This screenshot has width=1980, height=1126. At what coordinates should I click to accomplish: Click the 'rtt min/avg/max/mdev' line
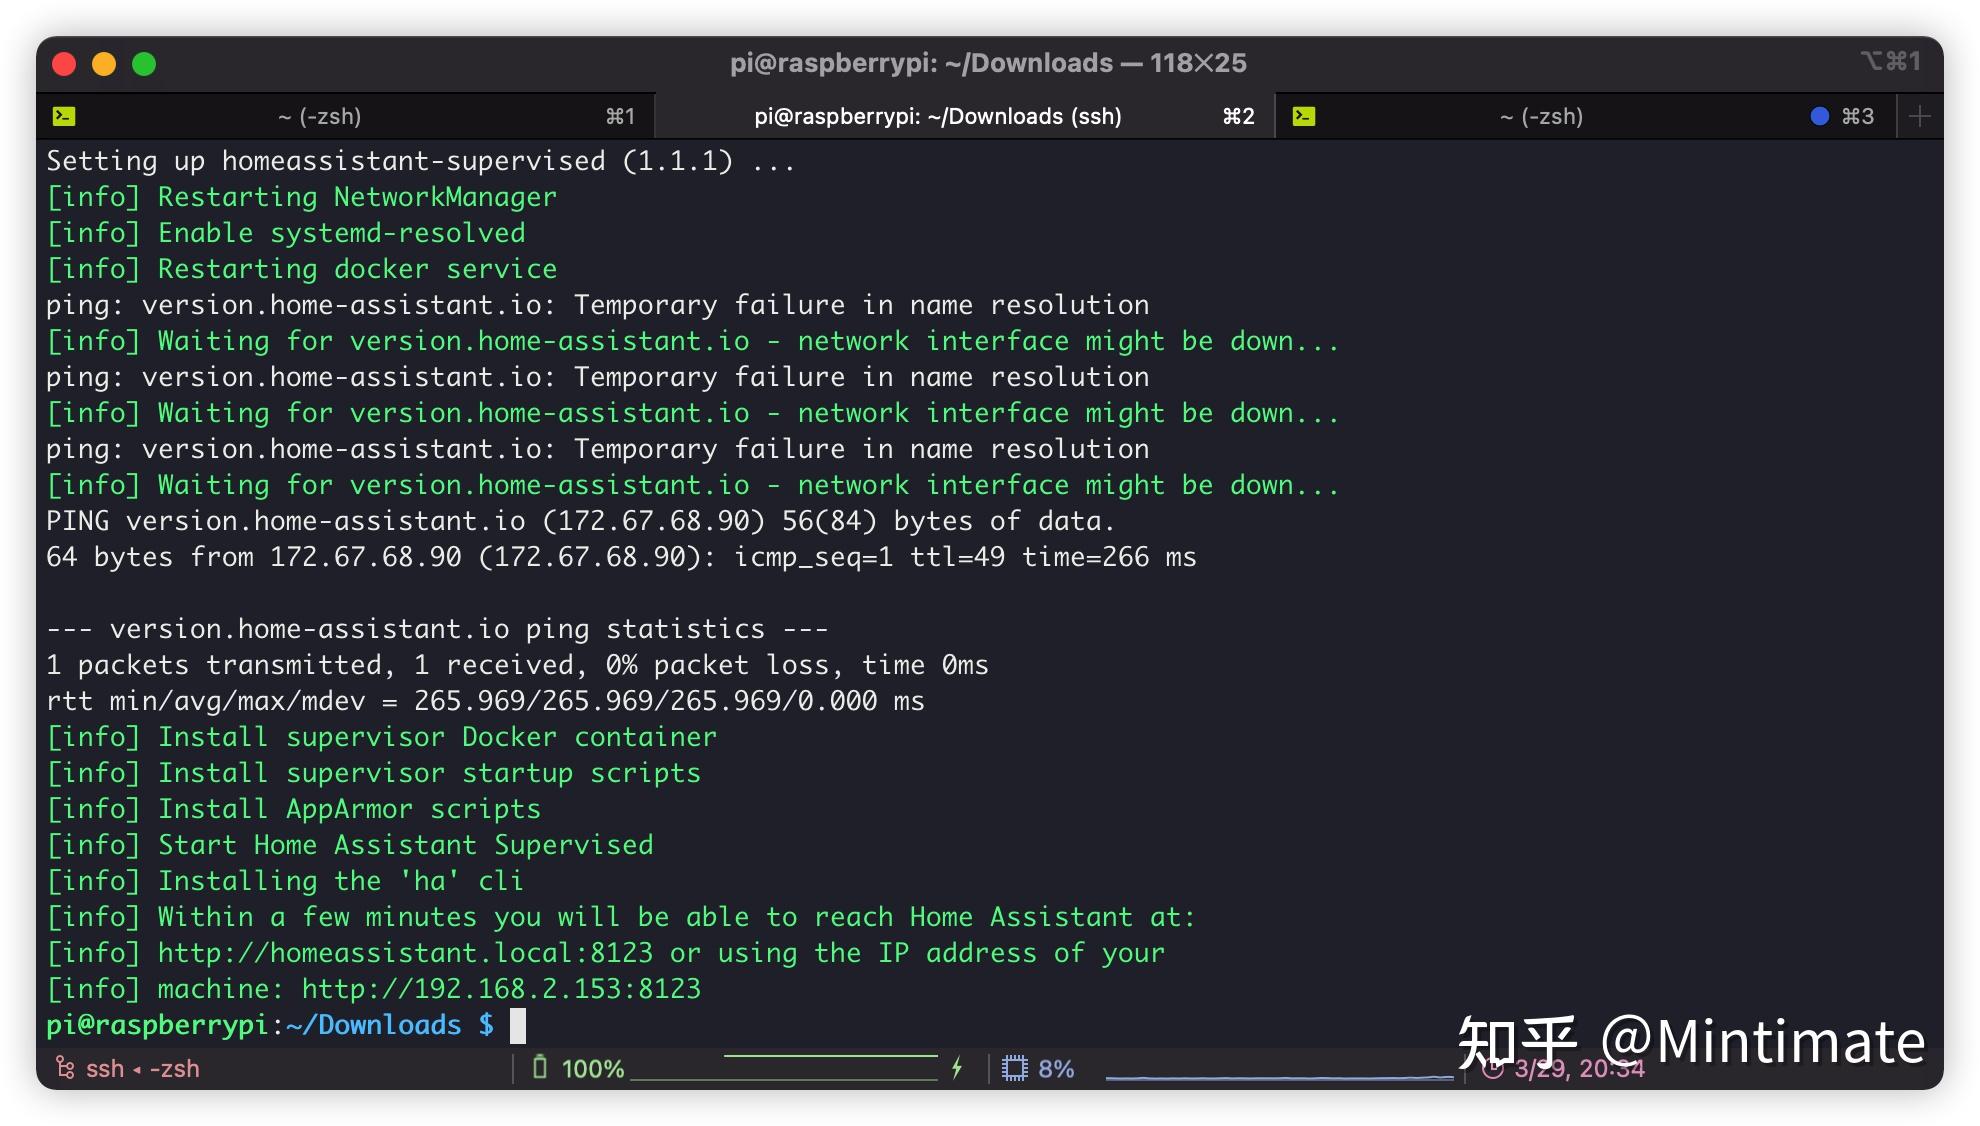pyautogui.click(x=485, y=701)
